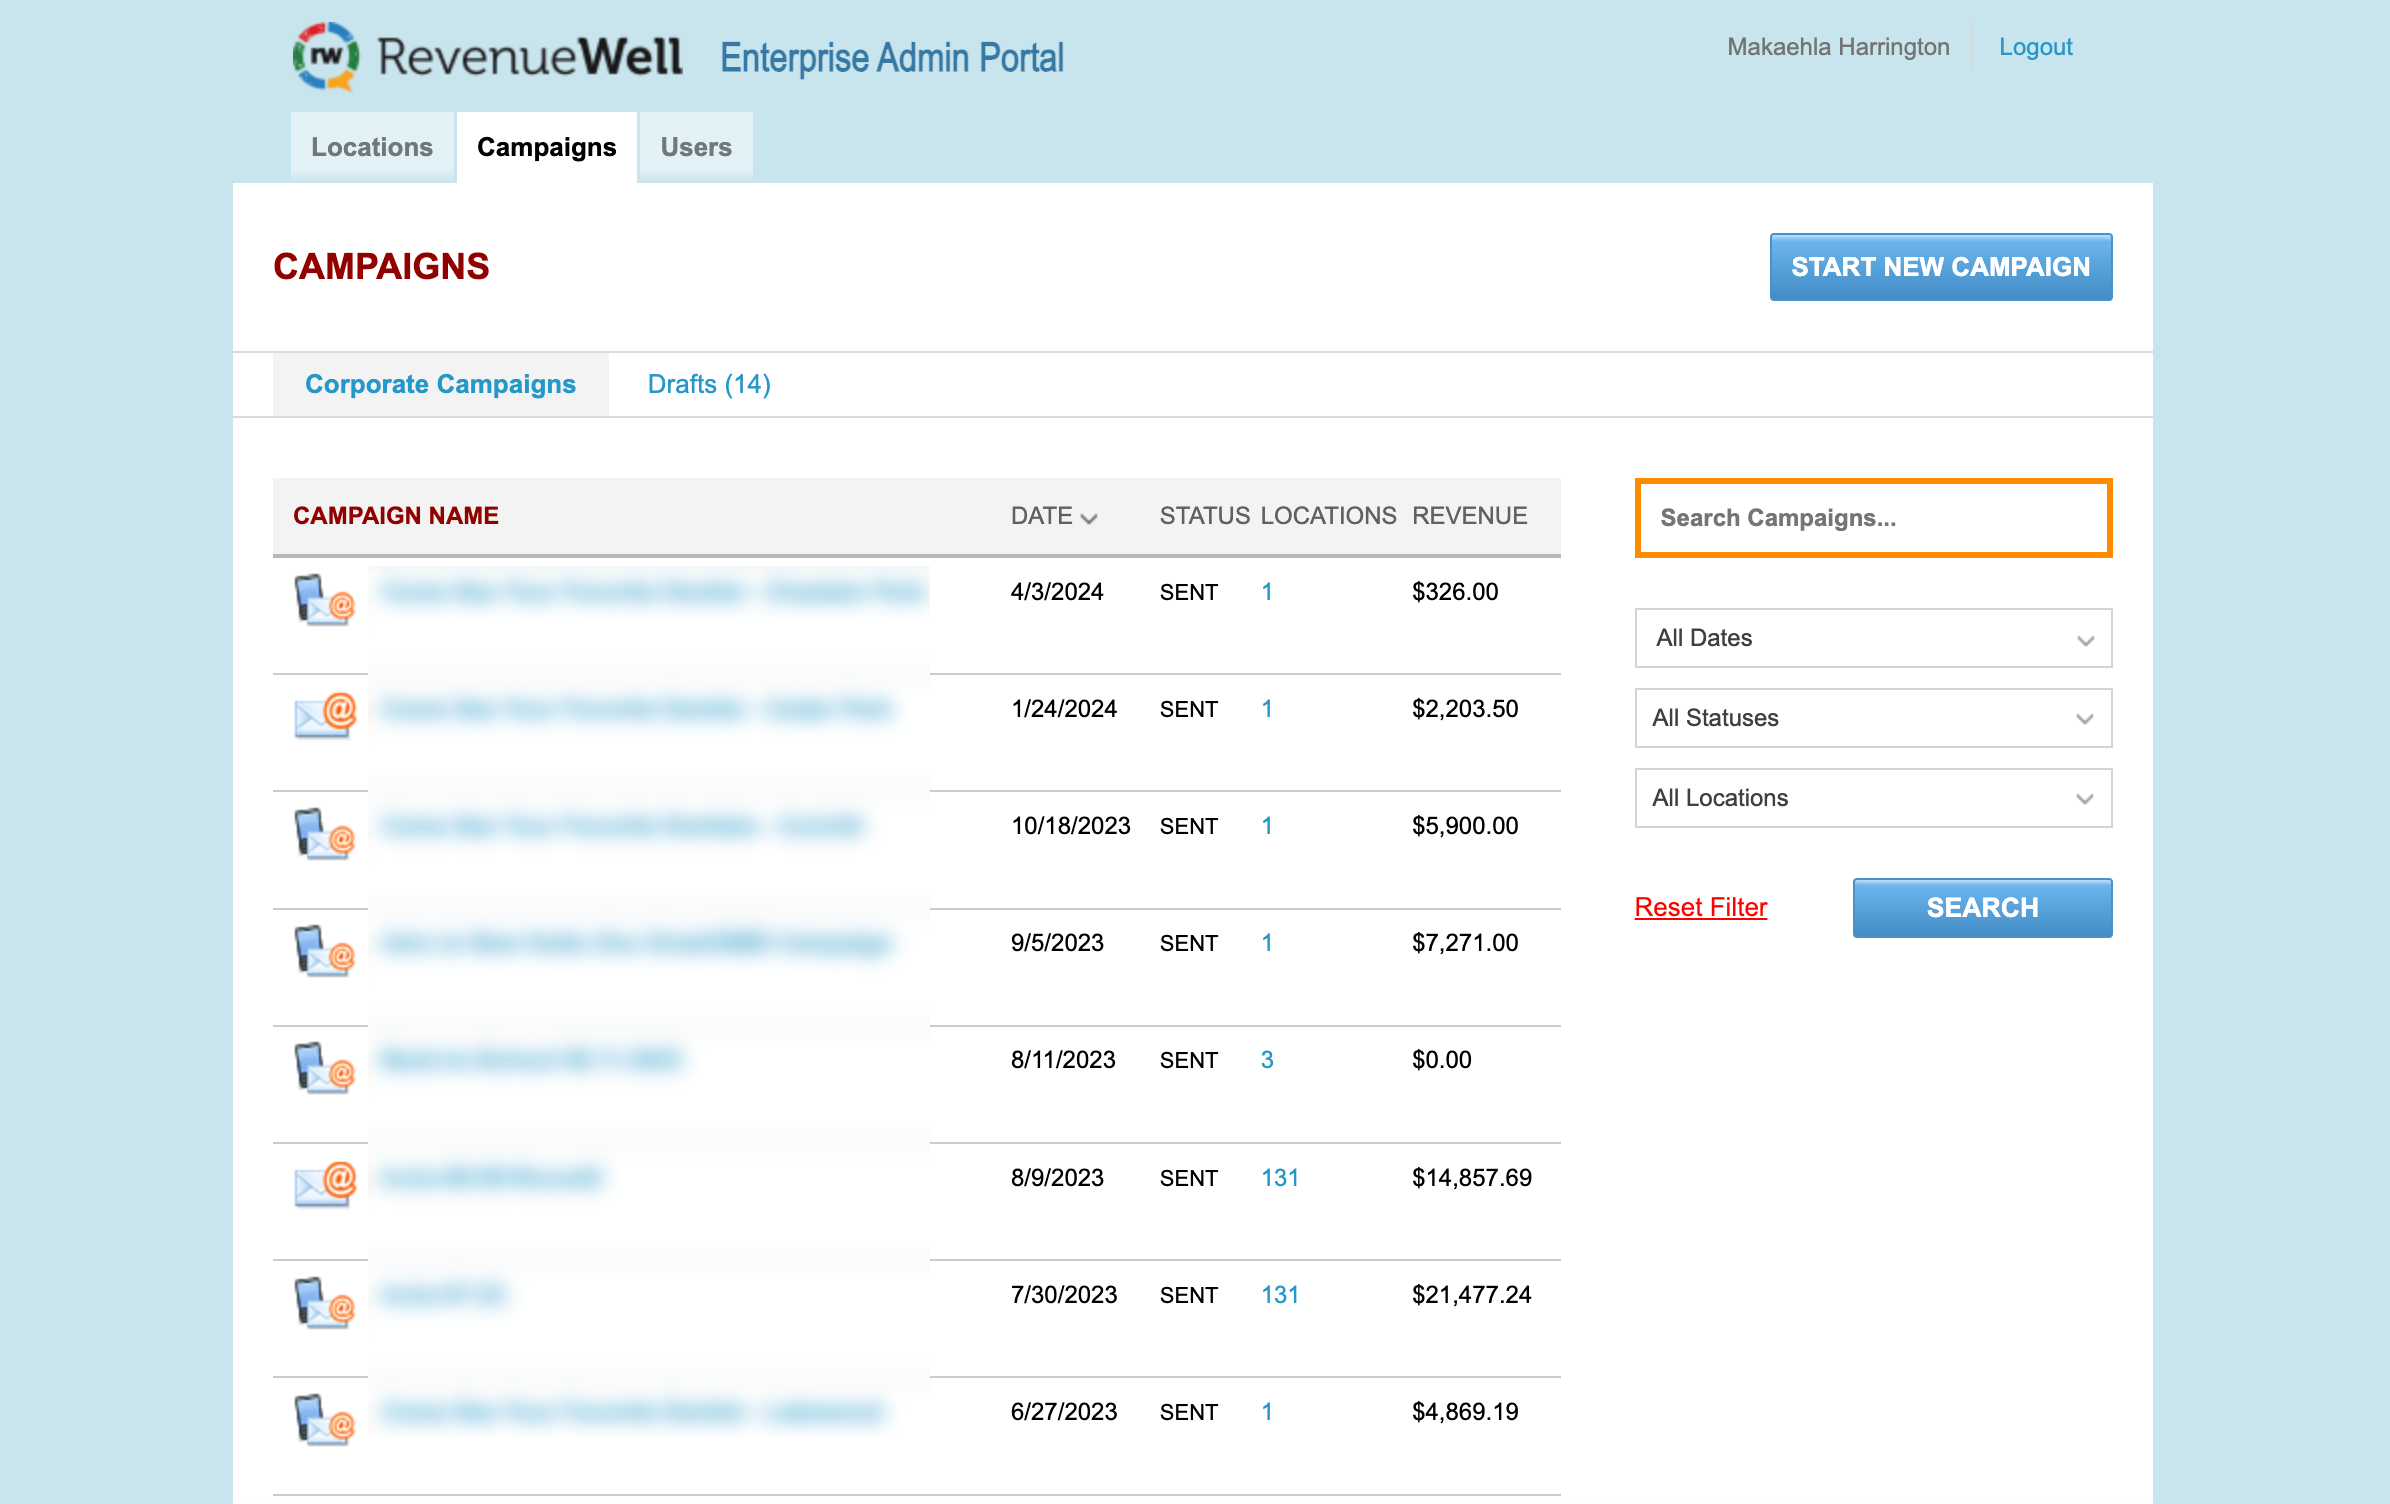Screen dimensions: 2390x1504
Task: Click the Reset Filter link
Action: [1700, 907]
